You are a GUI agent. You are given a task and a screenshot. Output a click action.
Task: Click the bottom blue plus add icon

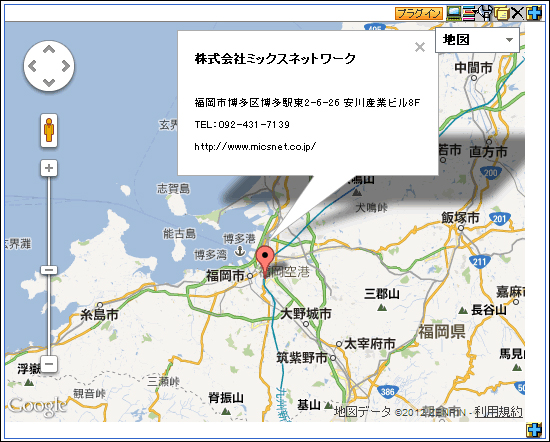[x=534, y=430]
